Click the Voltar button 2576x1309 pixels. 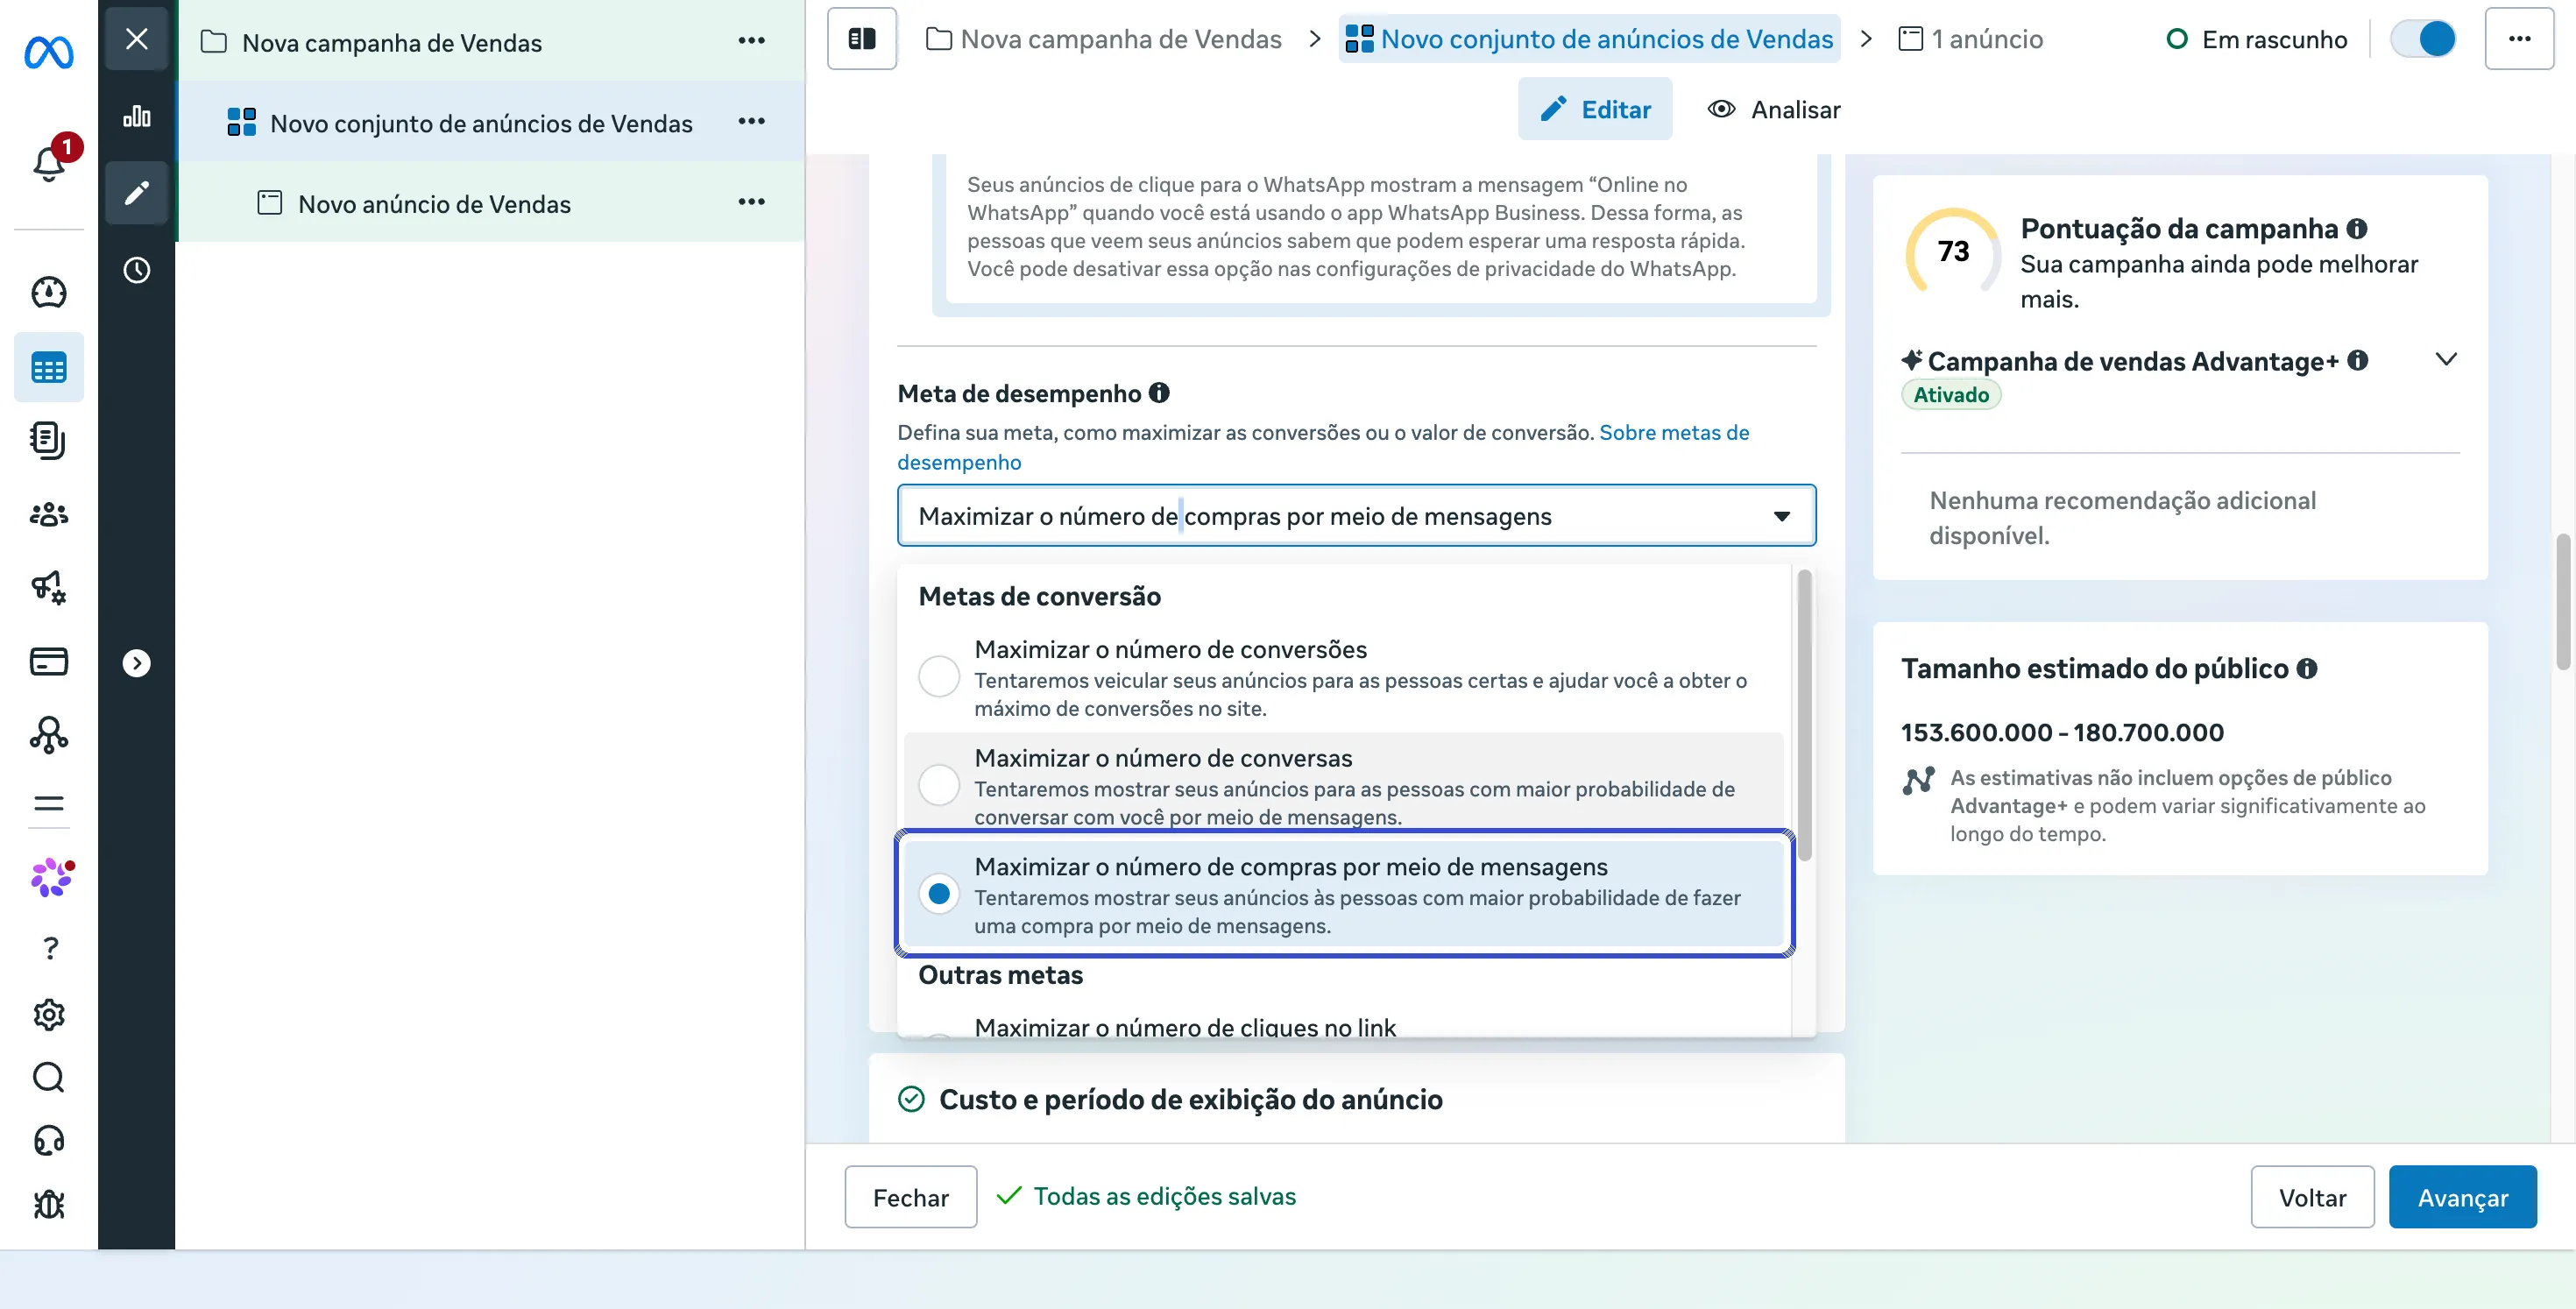coord(2312,1197)
